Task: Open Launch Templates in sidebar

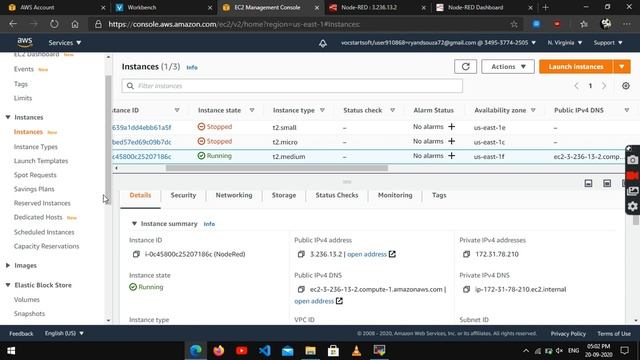Action: (41, 161)
